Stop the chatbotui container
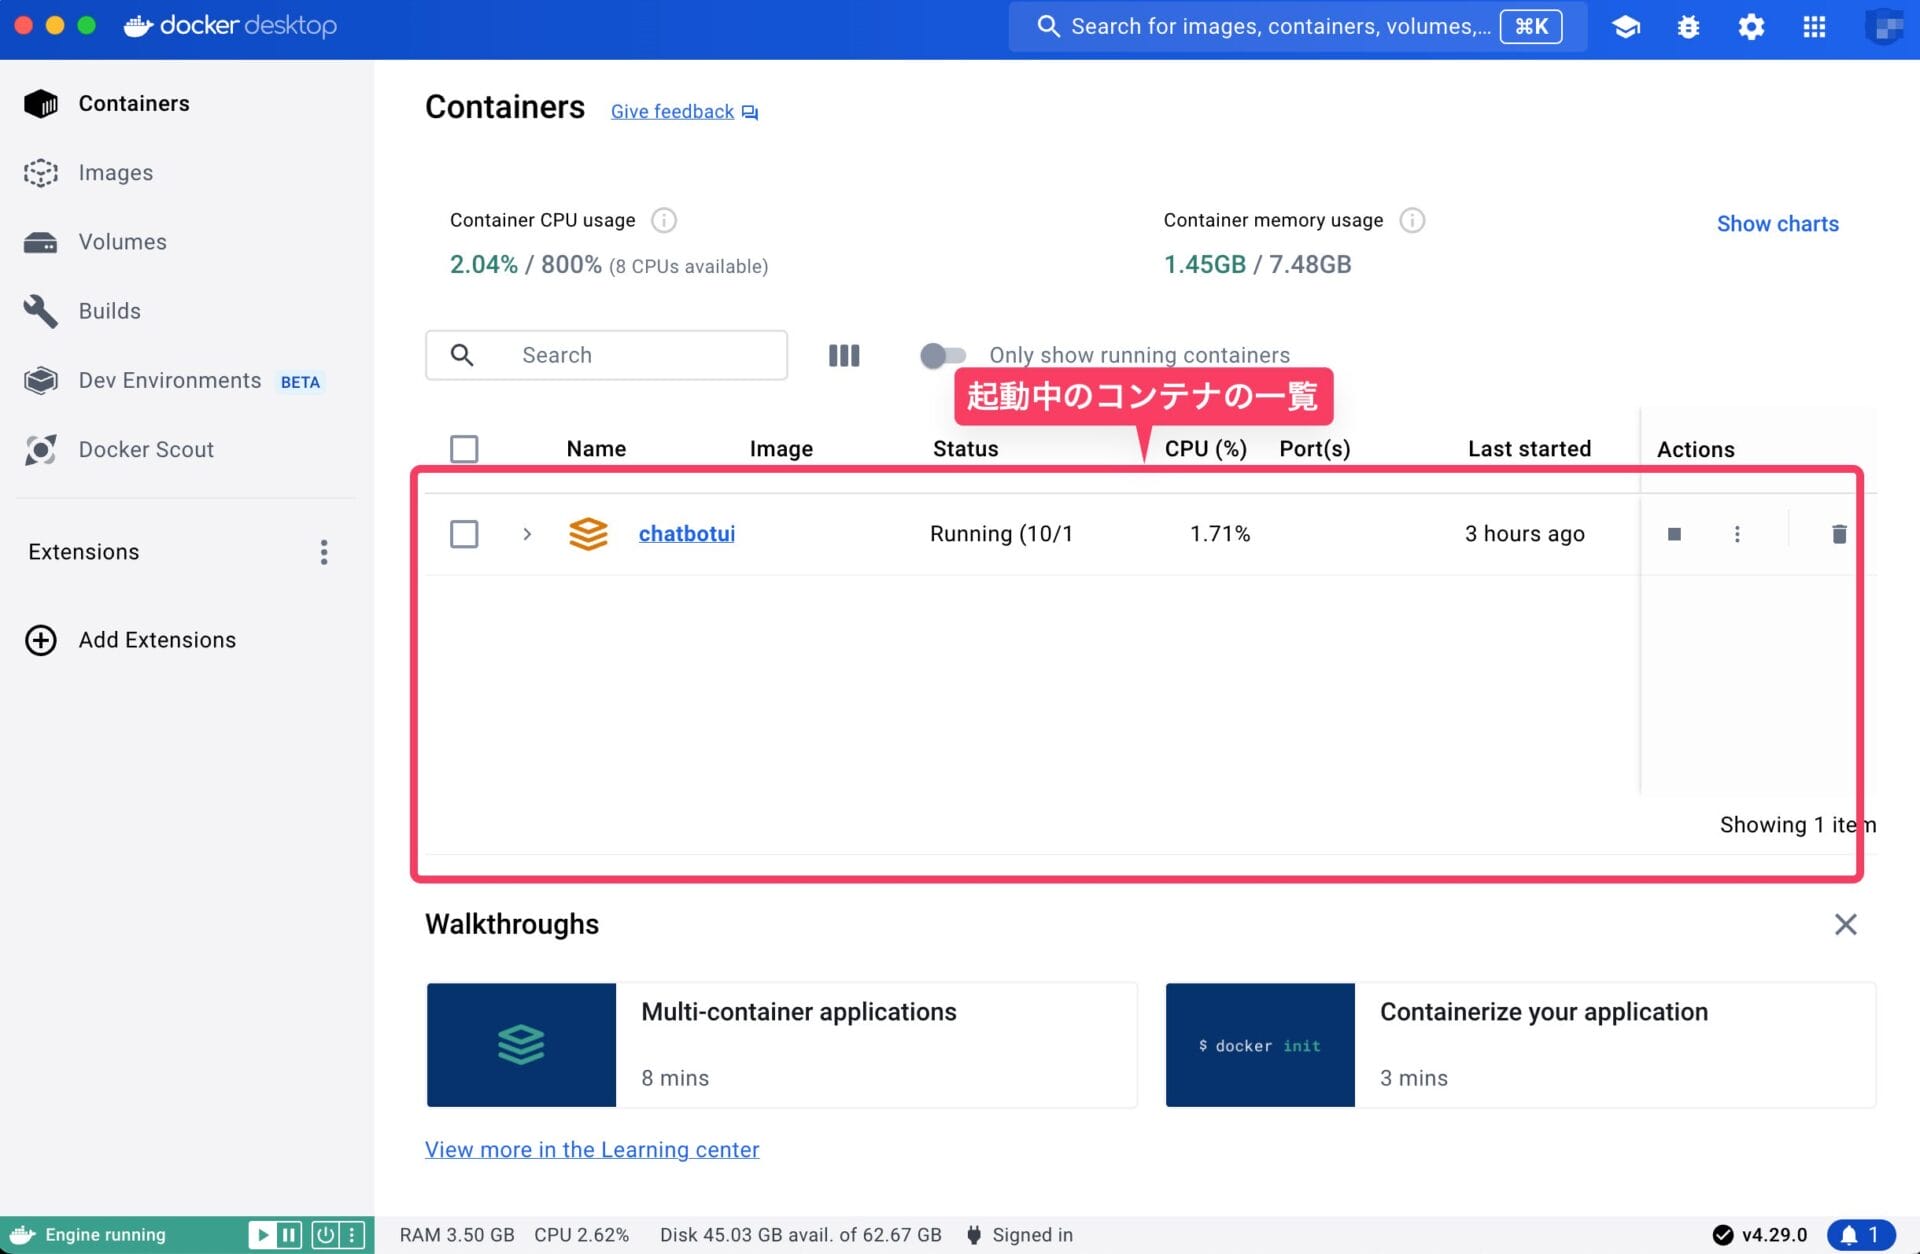 [x=1674, y=534]
